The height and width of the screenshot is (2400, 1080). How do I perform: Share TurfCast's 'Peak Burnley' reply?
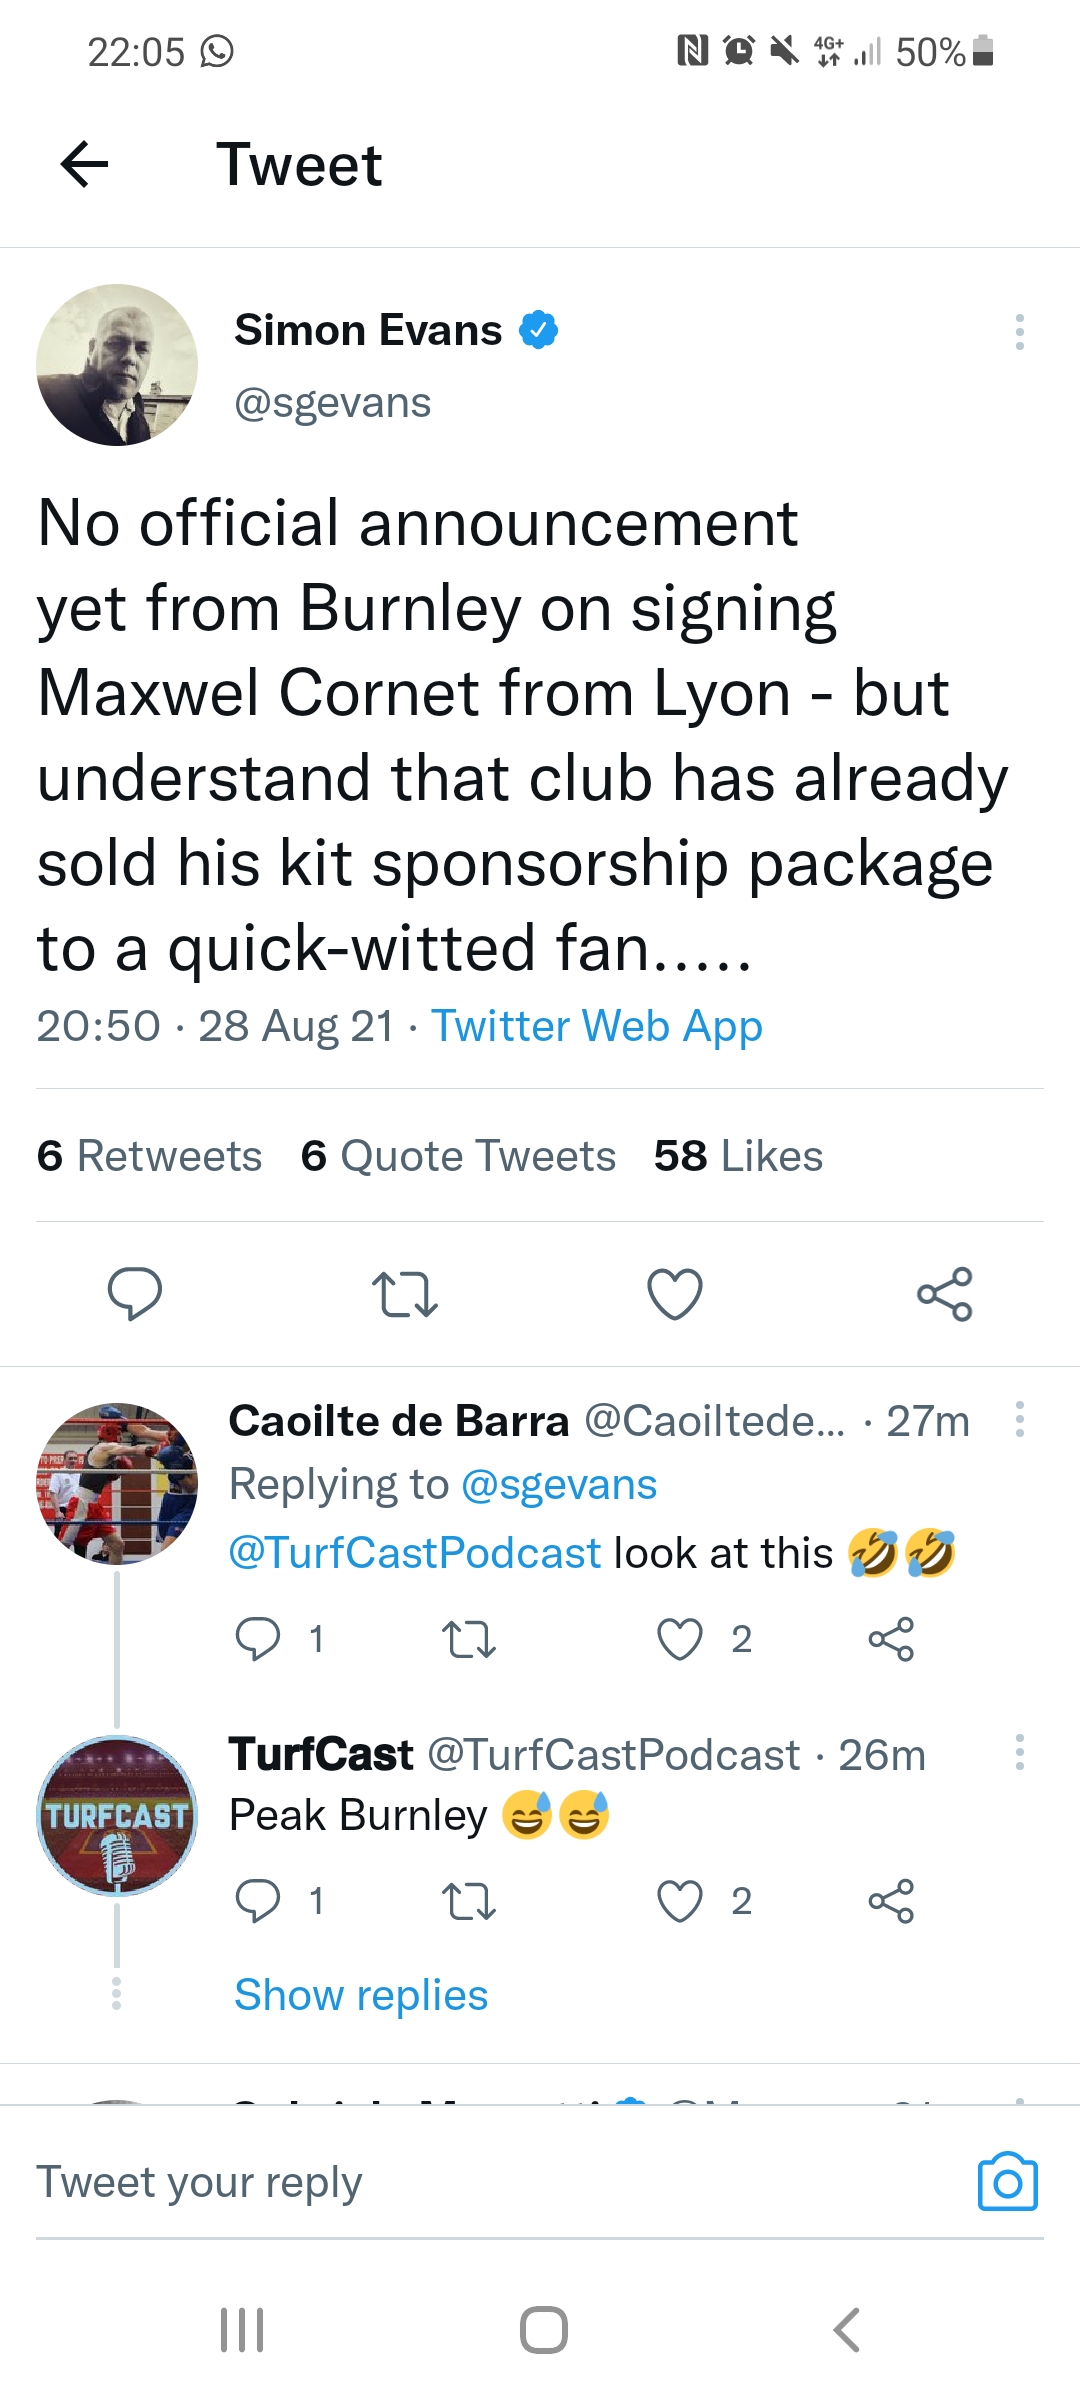coord(891,1901)
